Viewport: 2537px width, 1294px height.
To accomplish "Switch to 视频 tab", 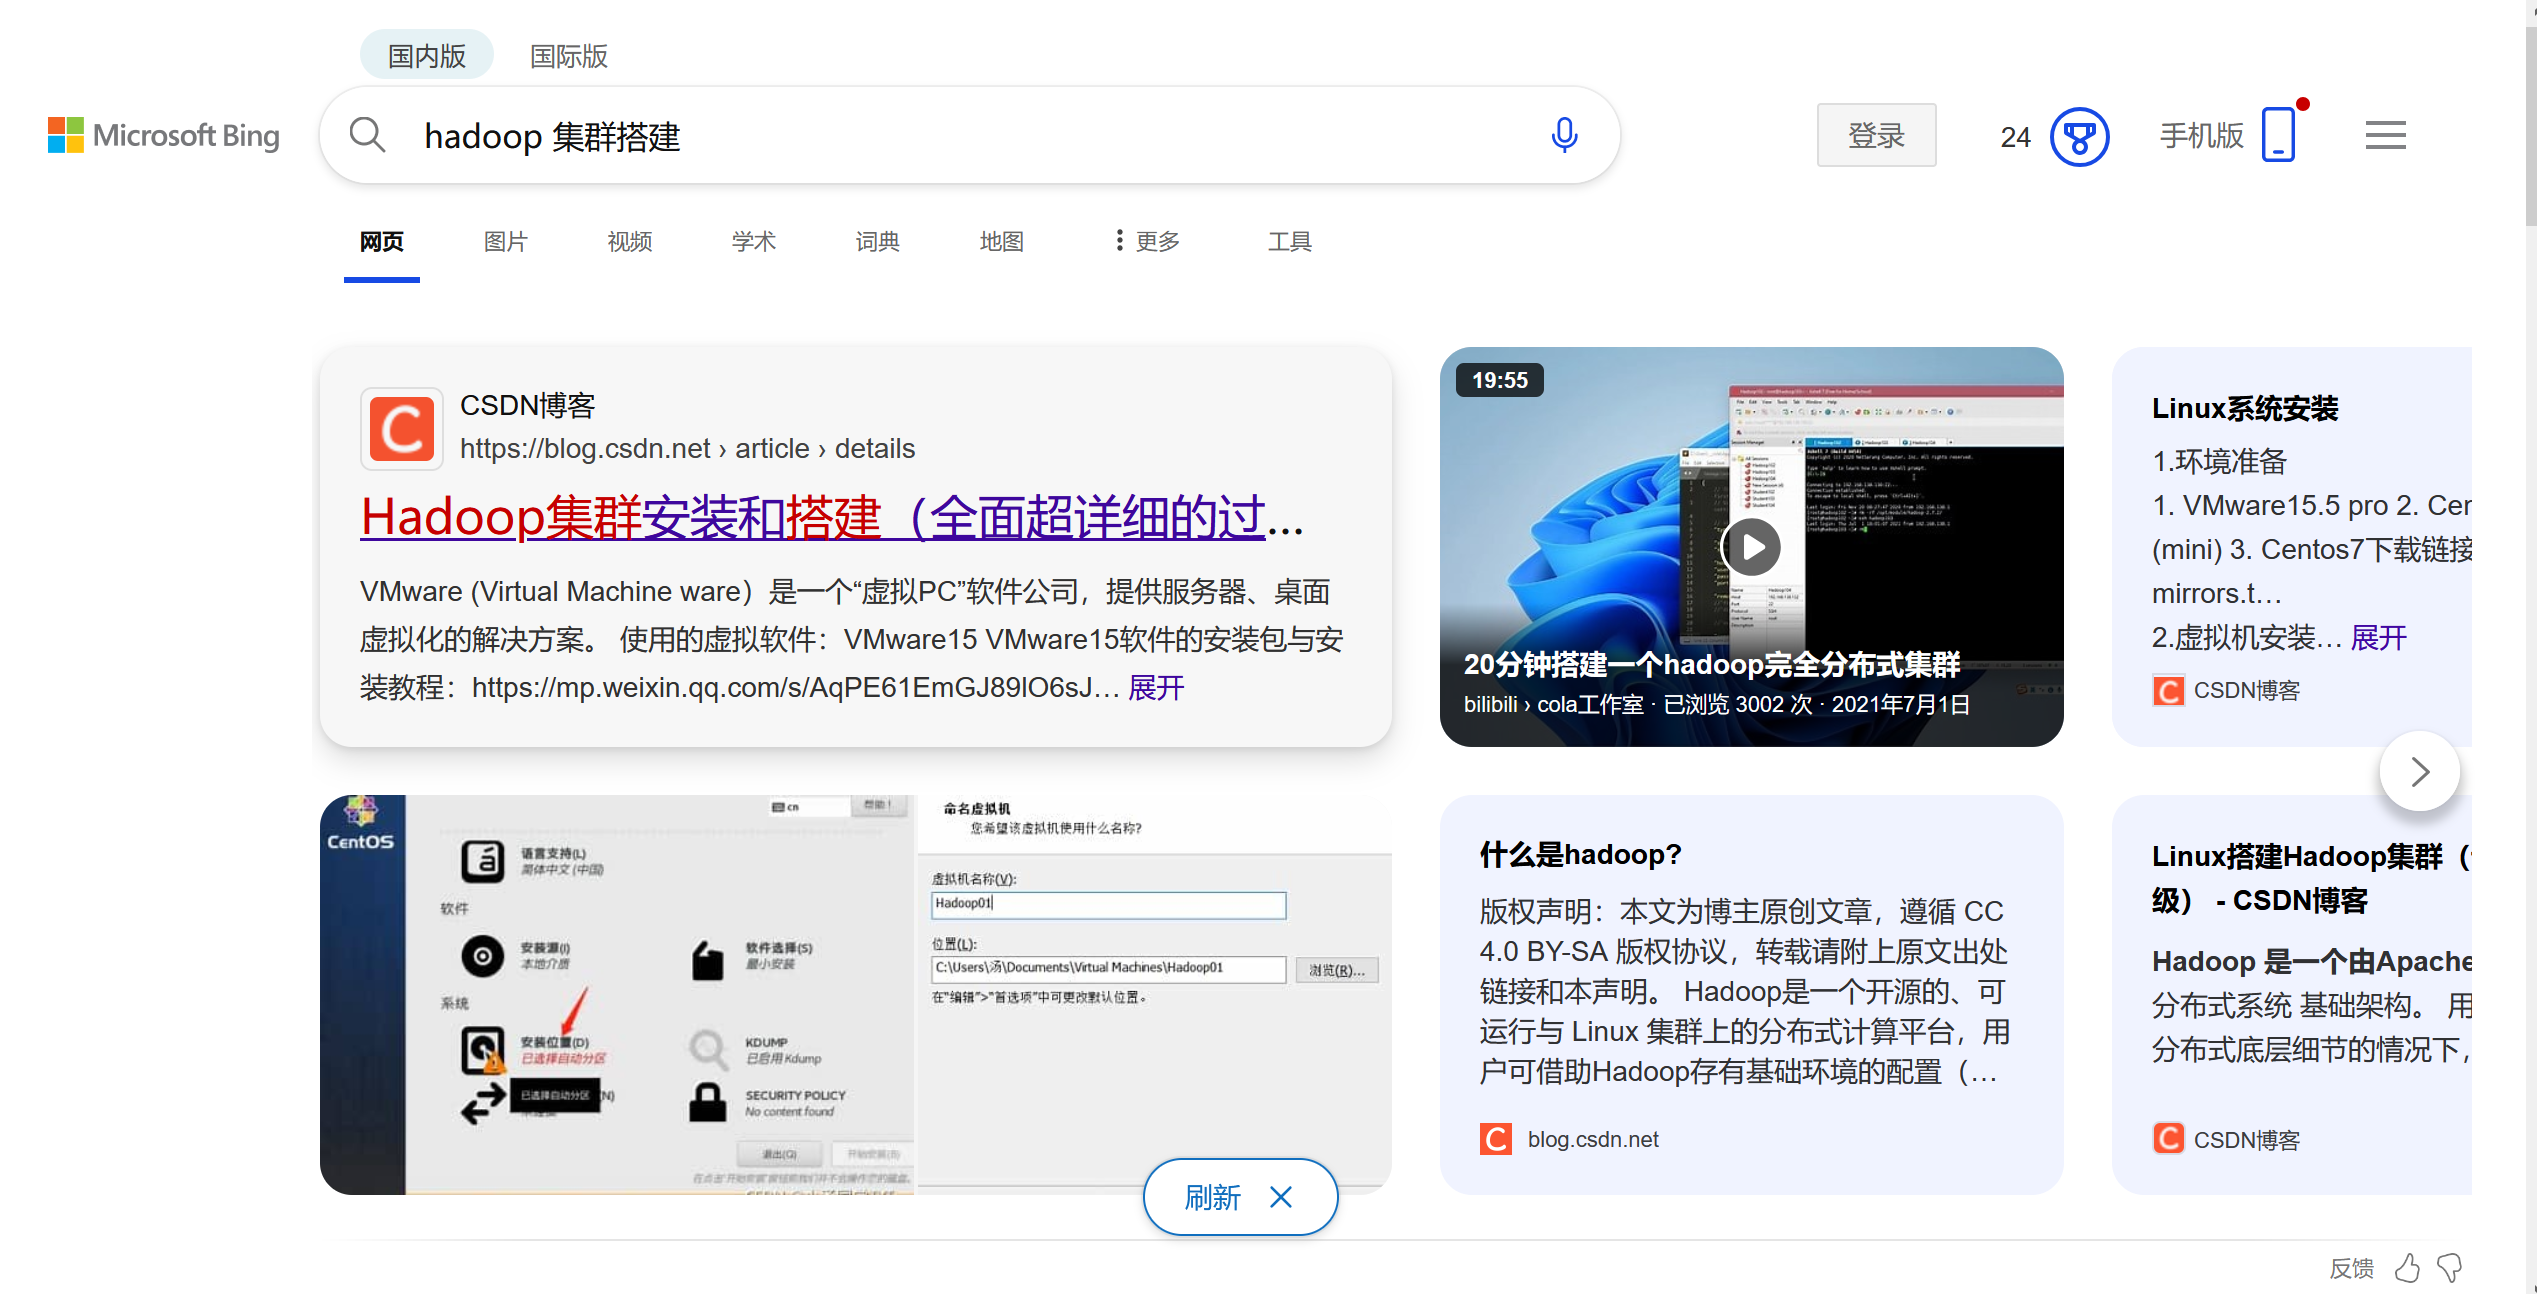I will [629, 241].
